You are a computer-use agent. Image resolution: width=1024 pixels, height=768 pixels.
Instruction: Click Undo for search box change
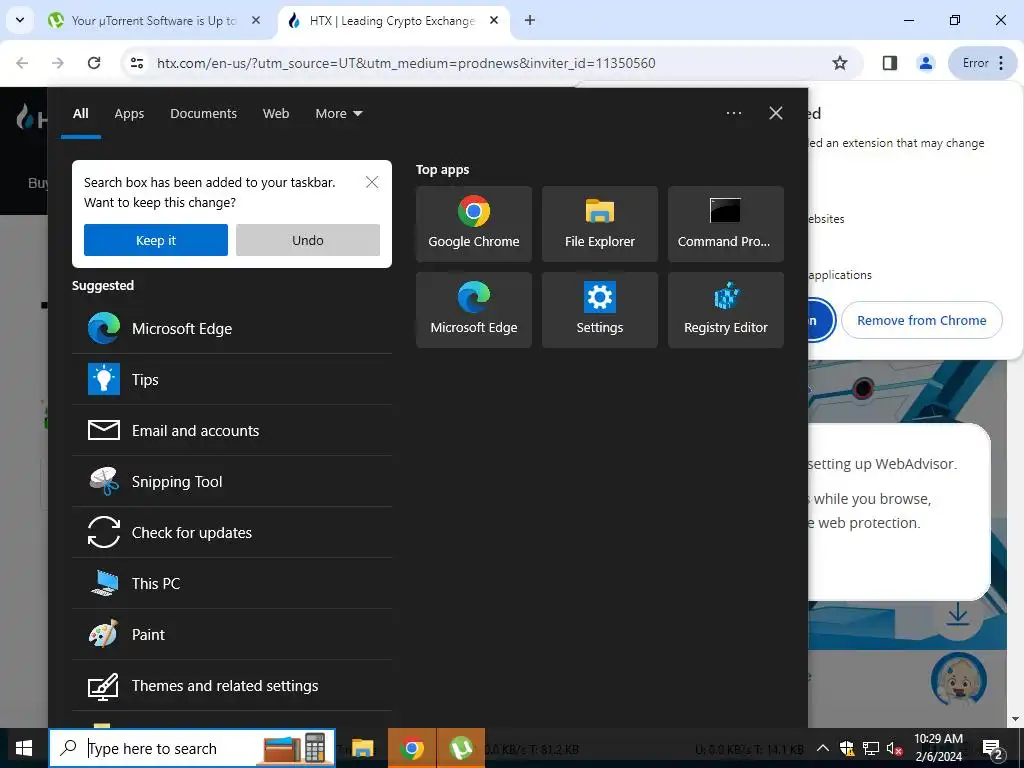click(x=308, y=240)
